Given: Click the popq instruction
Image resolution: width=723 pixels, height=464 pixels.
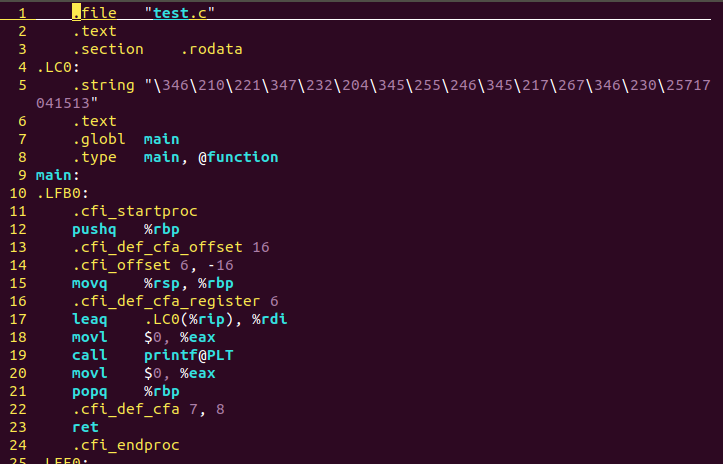Looking at the screenshot, I should coord(89,391).
